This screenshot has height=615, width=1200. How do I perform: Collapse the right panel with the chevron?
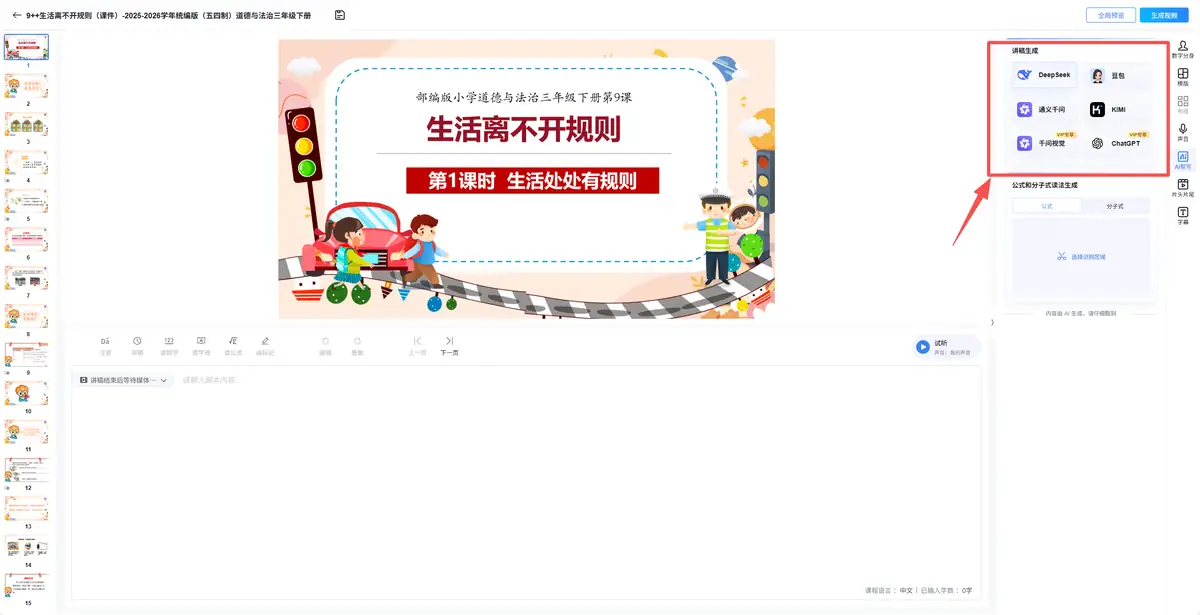point(992,322)
